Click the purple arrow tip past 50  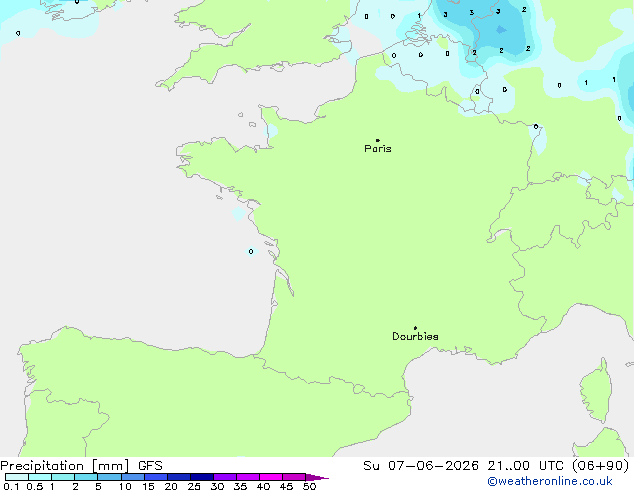tap(317, 477)
